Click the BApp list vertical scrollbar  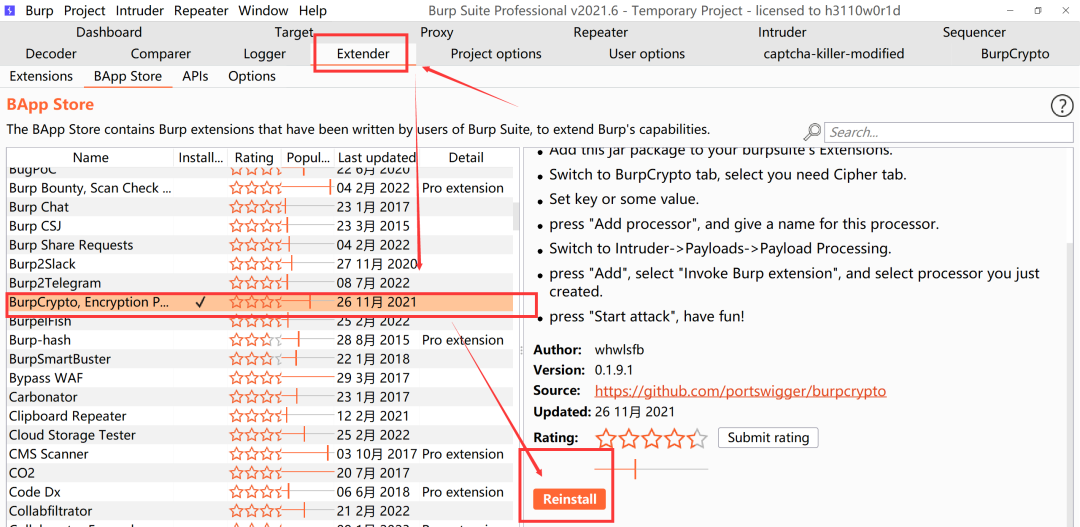pos(516,216)
